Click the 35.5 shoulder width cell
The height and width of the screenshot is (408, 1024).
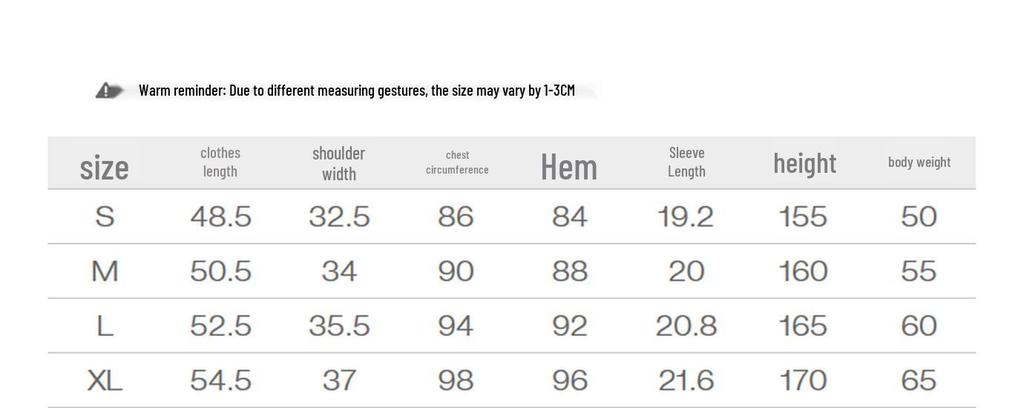339,326
